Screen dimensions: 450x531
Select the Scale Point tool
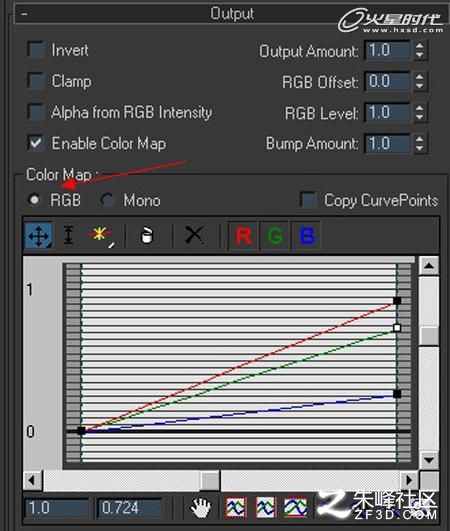69,235
